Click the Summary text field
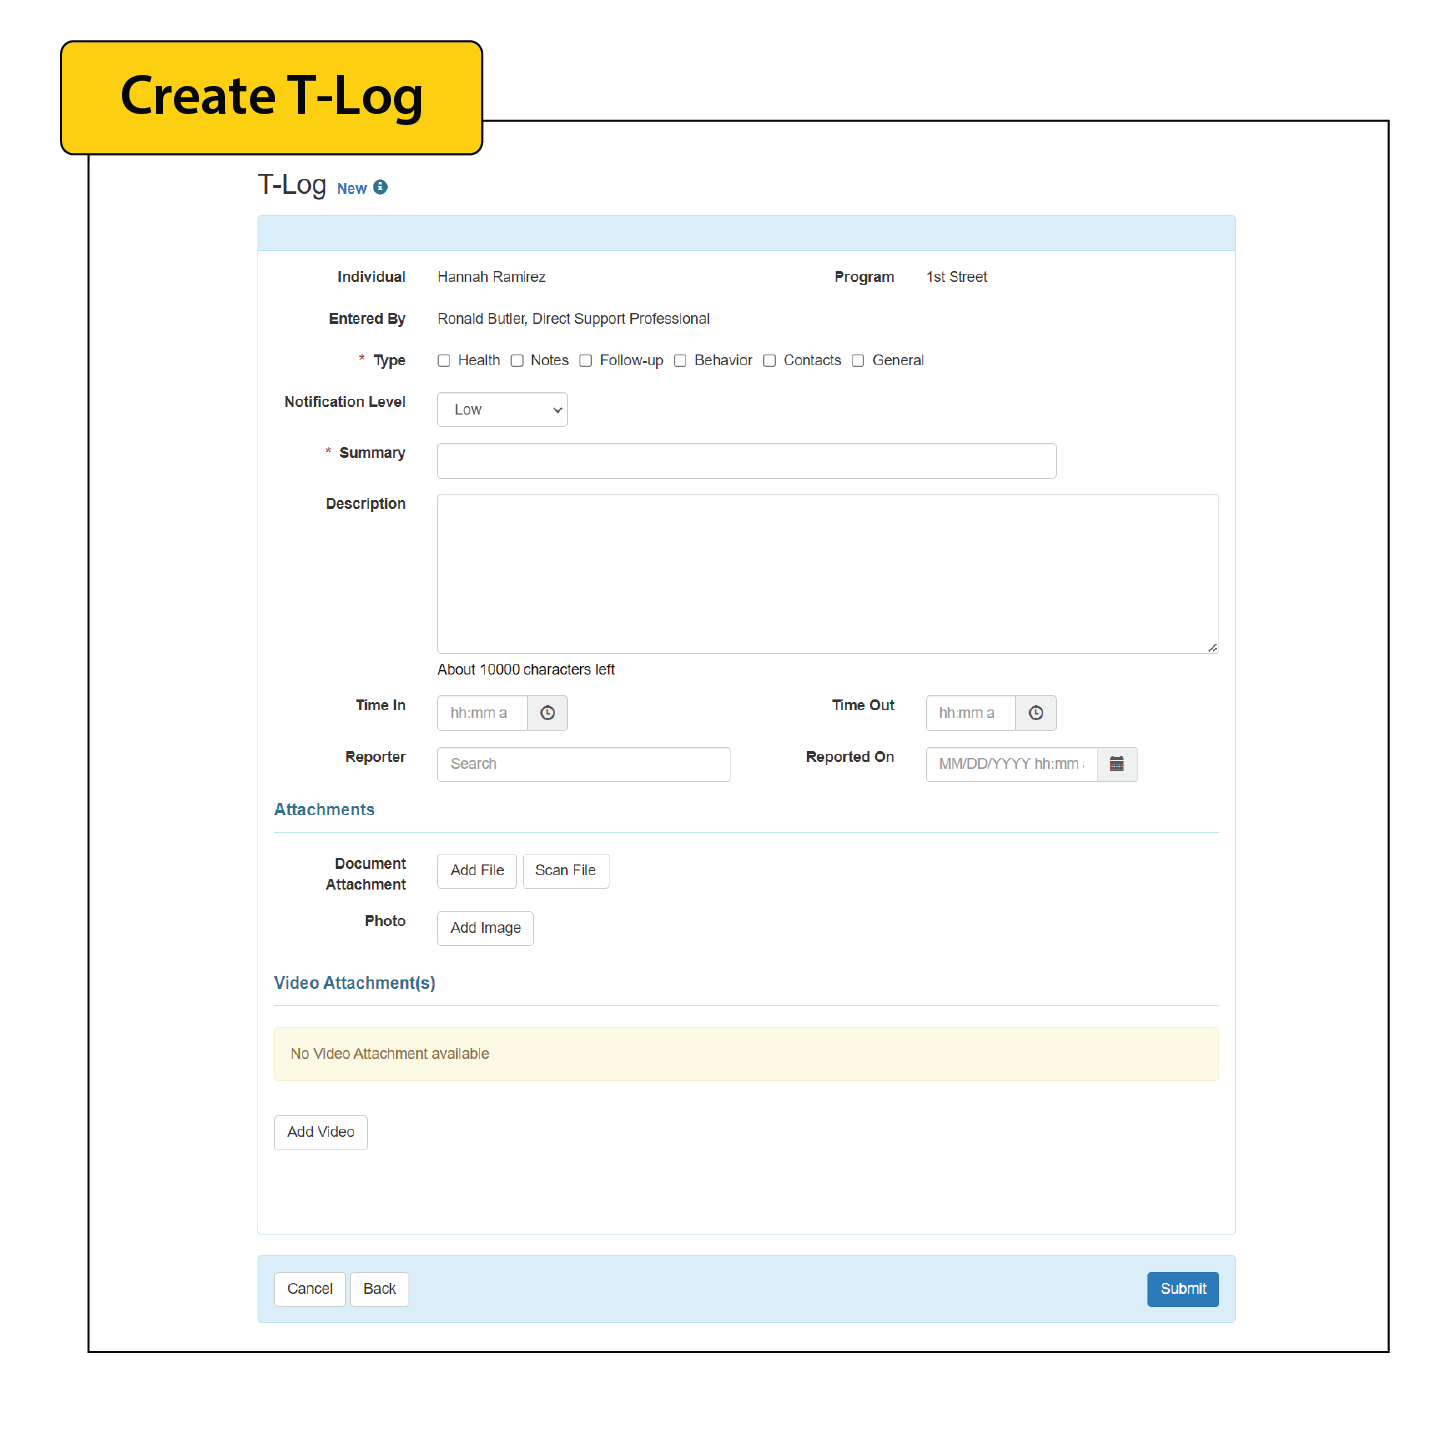Screen dimensions: 1454x1439 coord(745,460)
